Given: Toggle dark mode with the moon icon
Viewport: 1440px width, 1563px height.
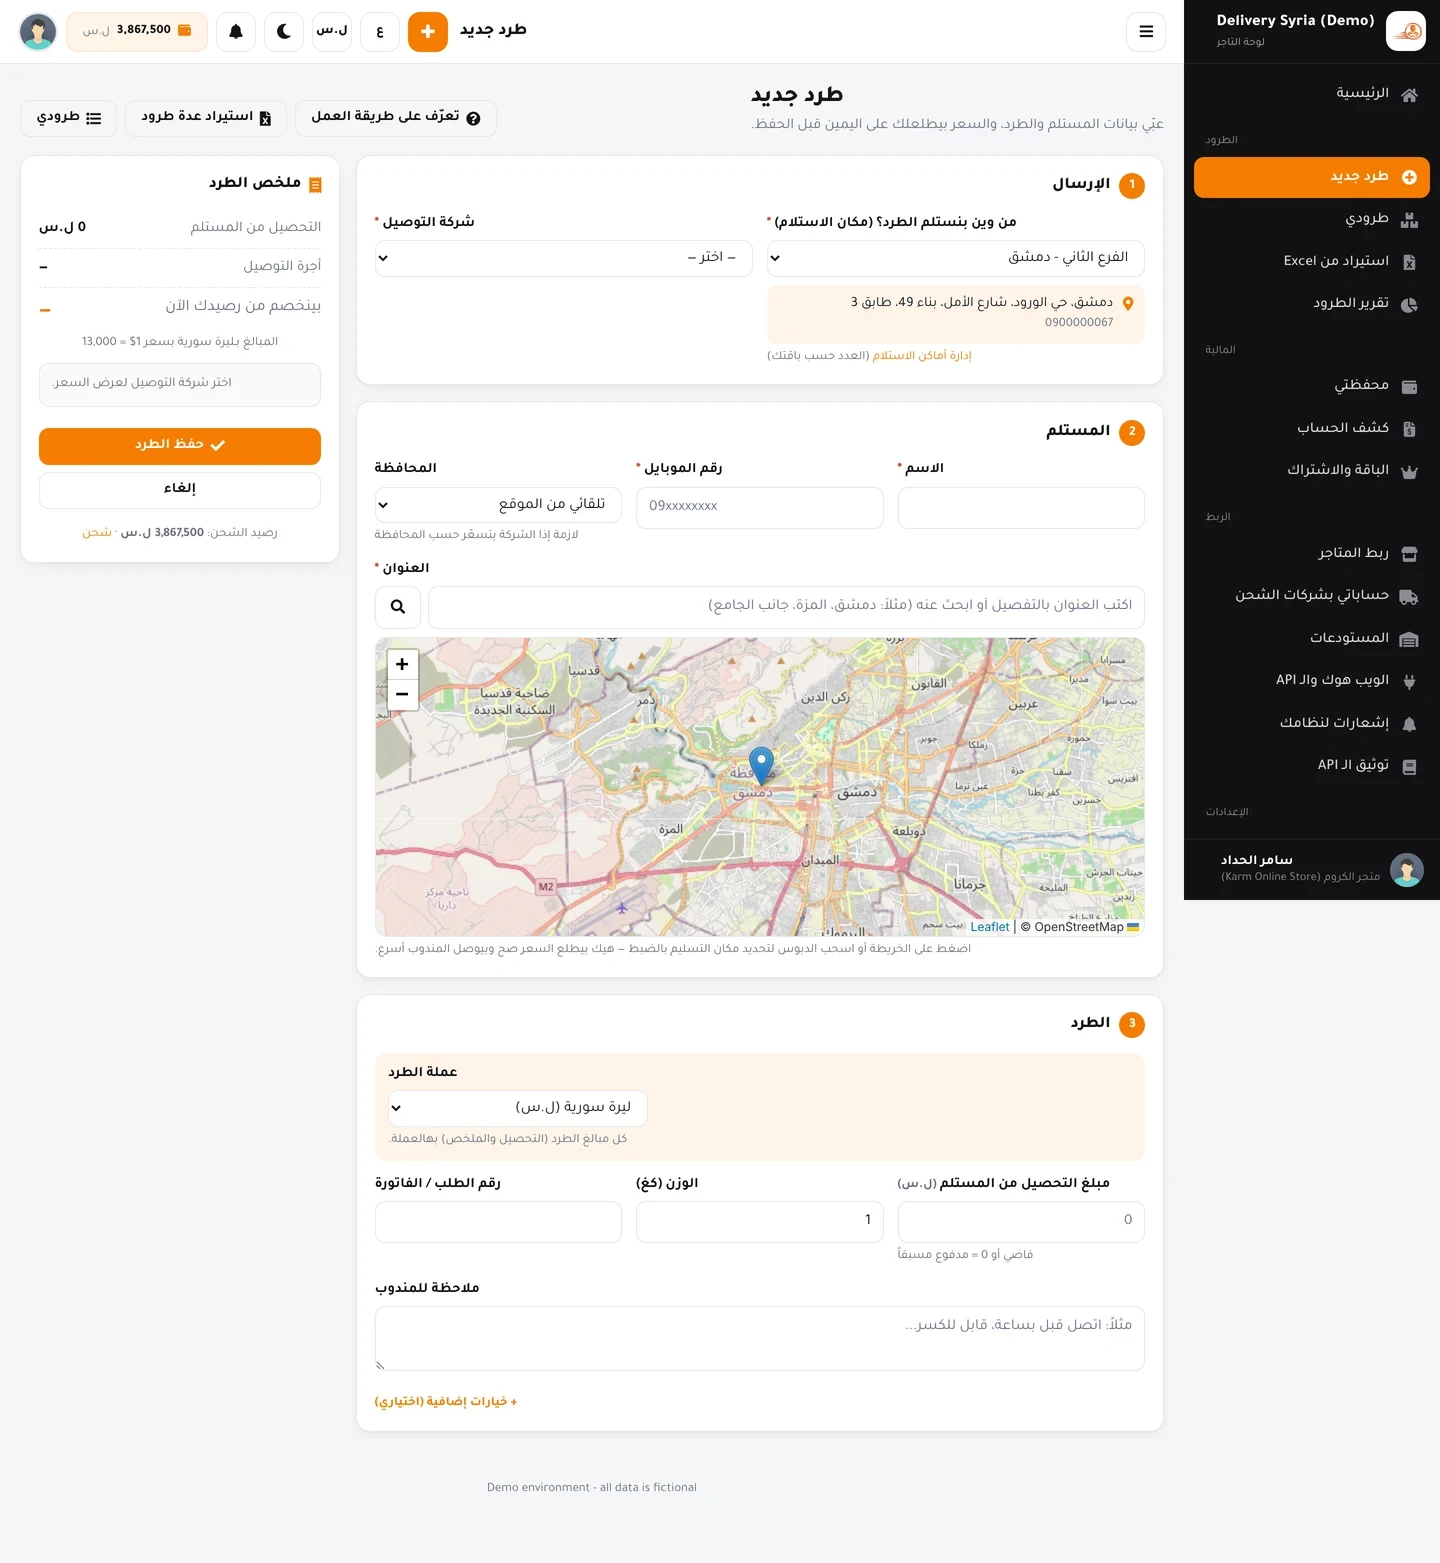Looking at the screenshot, I should coord(284,32).
